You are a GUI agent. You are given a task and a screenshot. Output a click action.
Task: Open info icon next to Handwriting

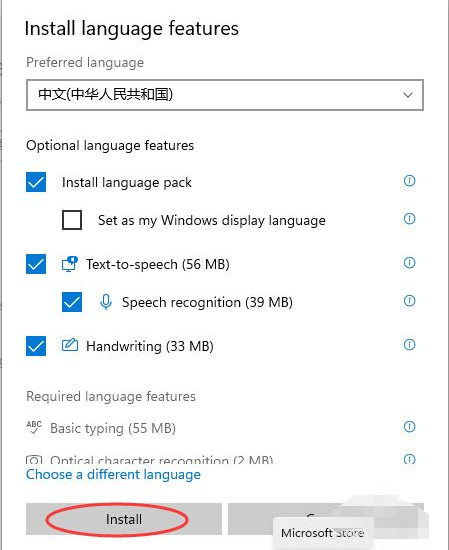pos(409,345)
